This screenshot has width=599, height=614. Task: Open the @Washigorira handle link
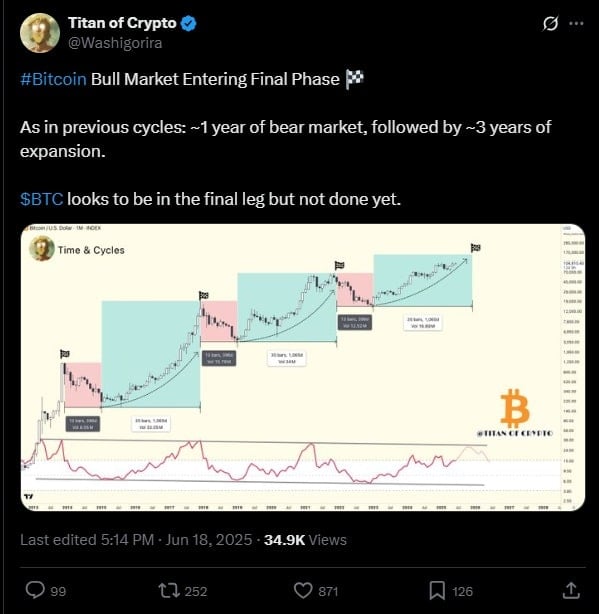click(115, 43)
